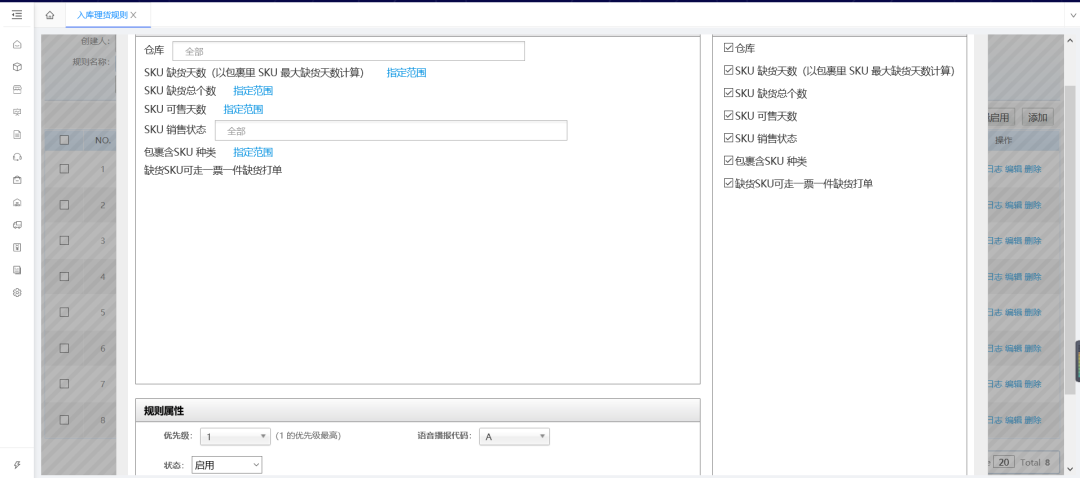Click 指定范围 link for 包裹含SKU 种类
The height and width of the screenshot is (478, 1080).
click(x=253, y=152)
